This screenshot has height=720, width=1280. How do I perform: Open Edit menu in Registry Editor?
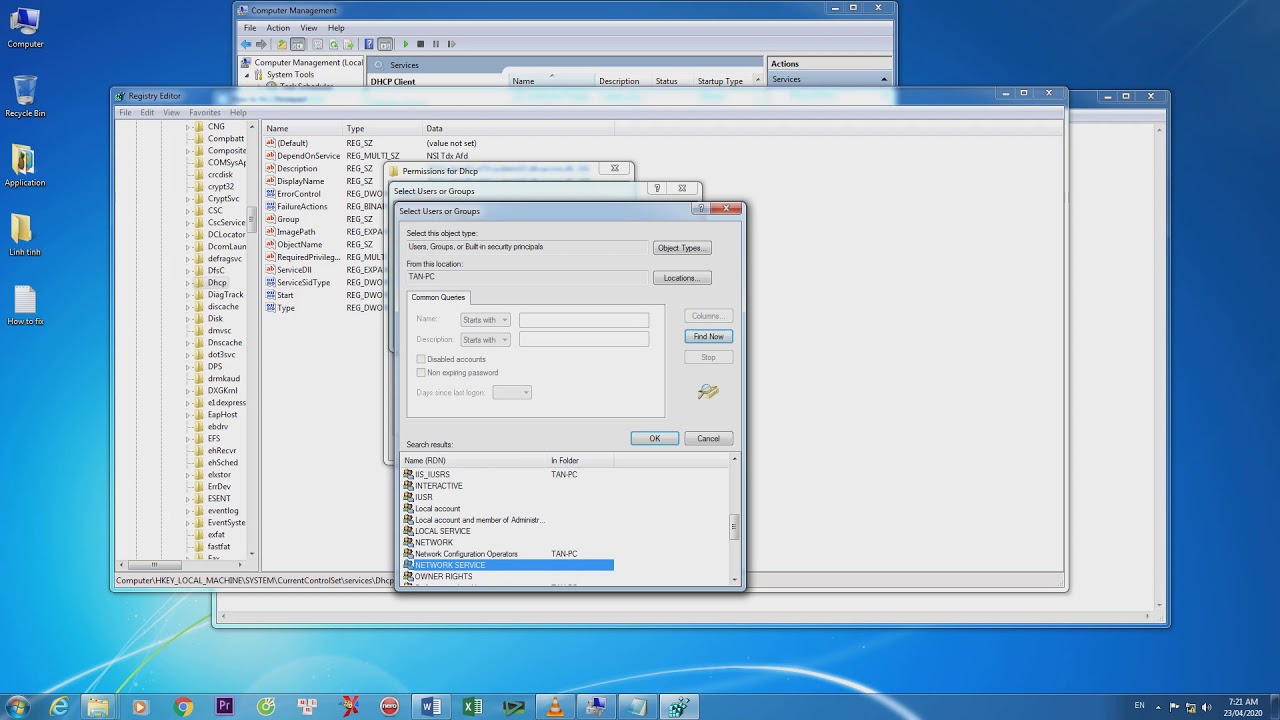[x=147, y=113]
